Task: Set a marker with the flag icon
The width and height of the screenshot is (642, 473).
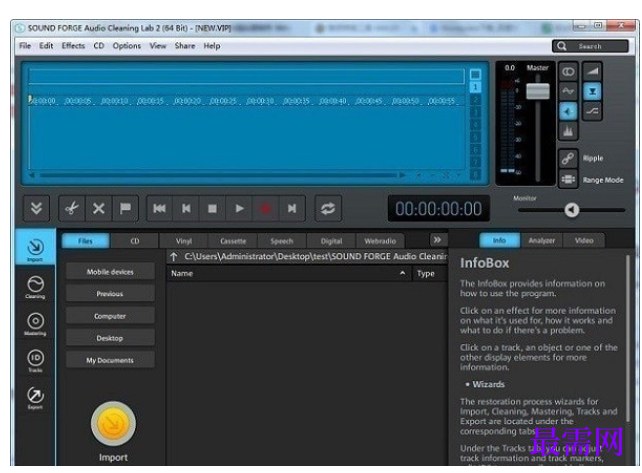Action: 125,208
